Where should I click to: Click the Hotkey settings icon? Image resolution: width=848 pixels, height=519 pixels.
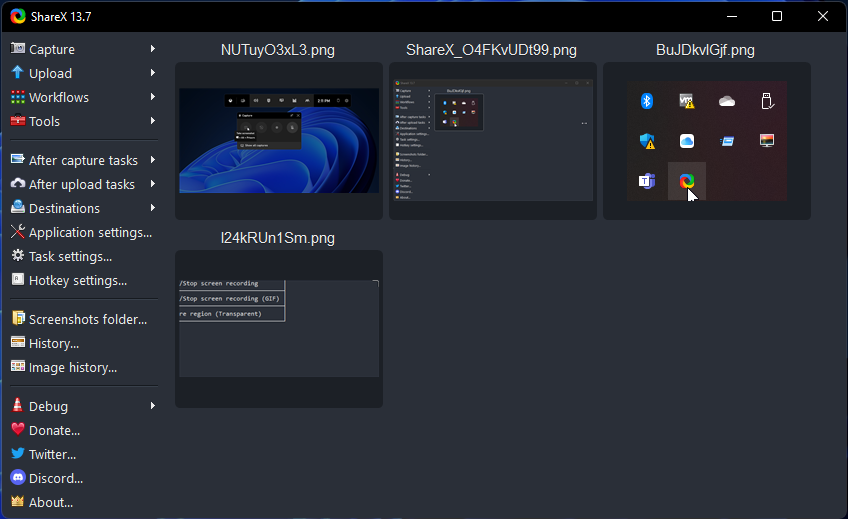point(18,280)
